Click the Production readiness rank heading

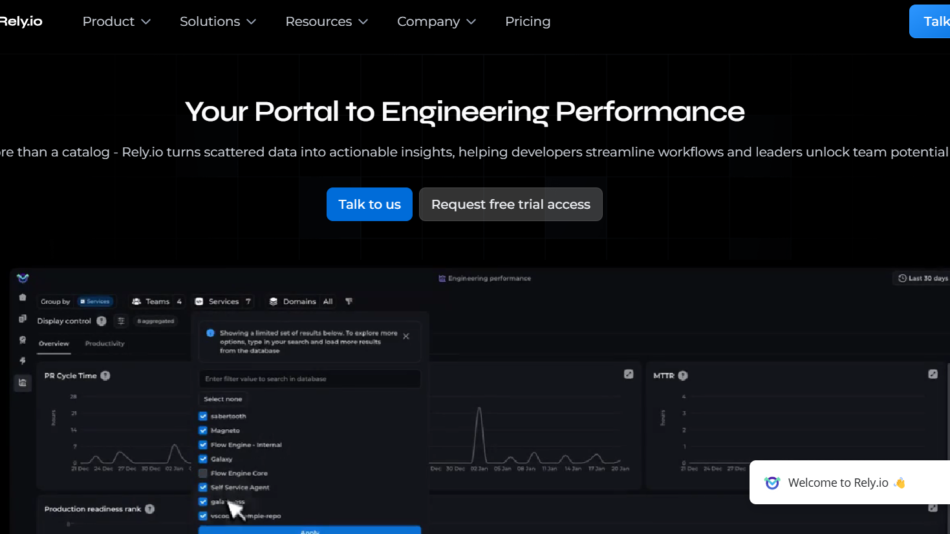[93, 509]
